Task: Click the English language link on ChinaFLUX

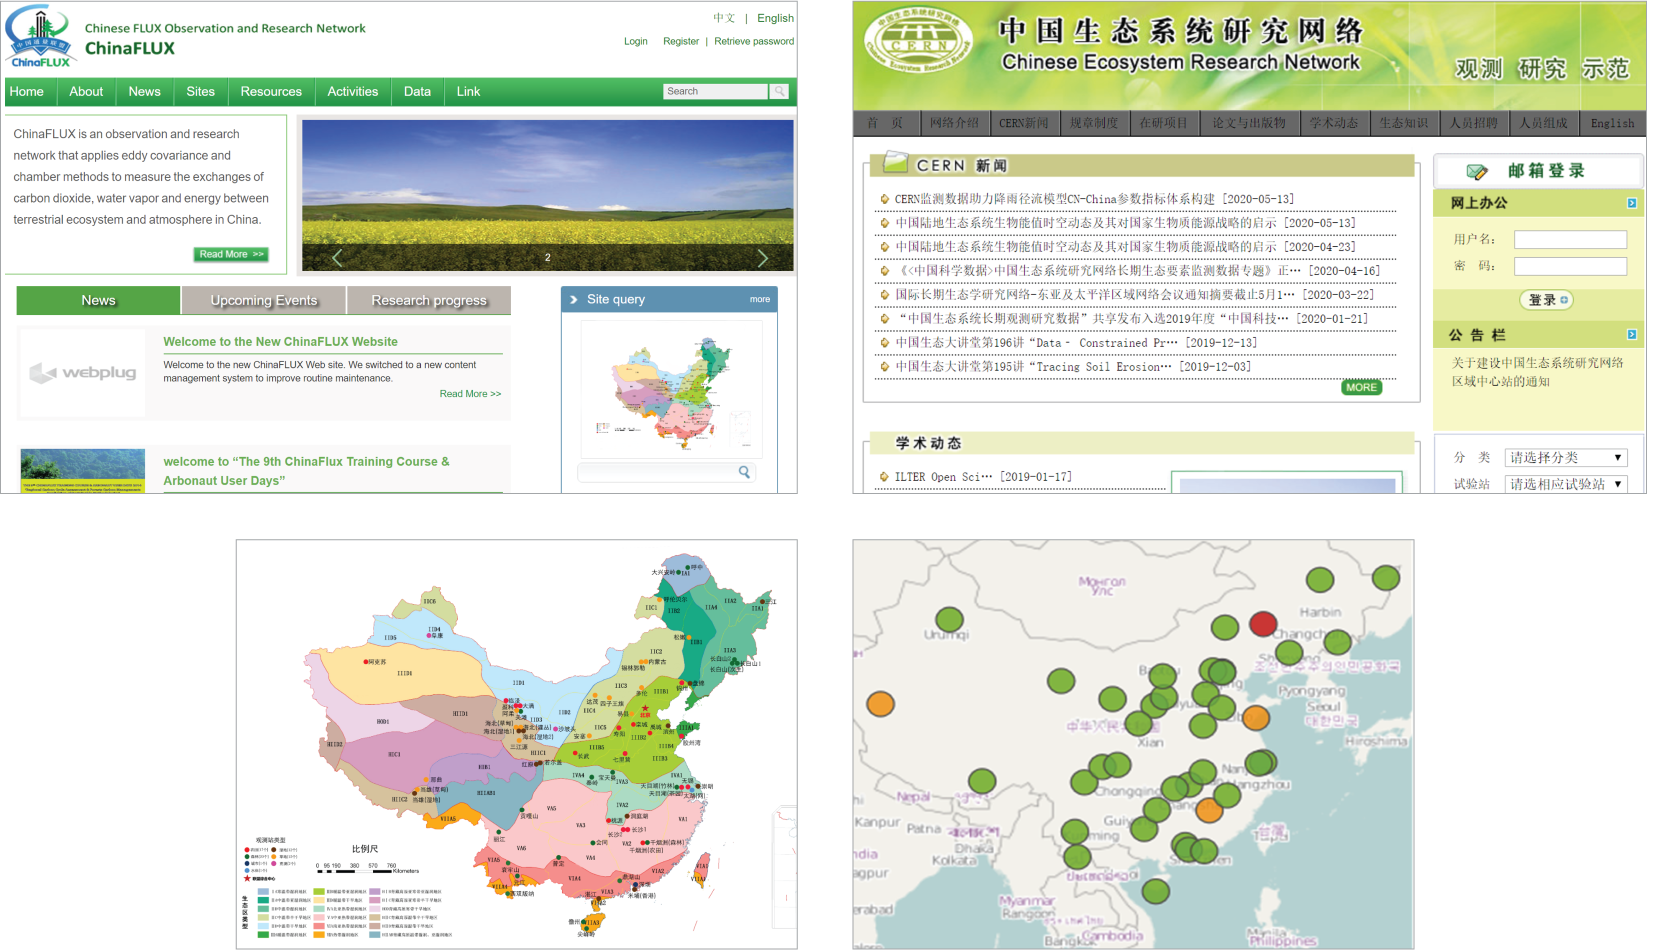Action: [776, 18]
